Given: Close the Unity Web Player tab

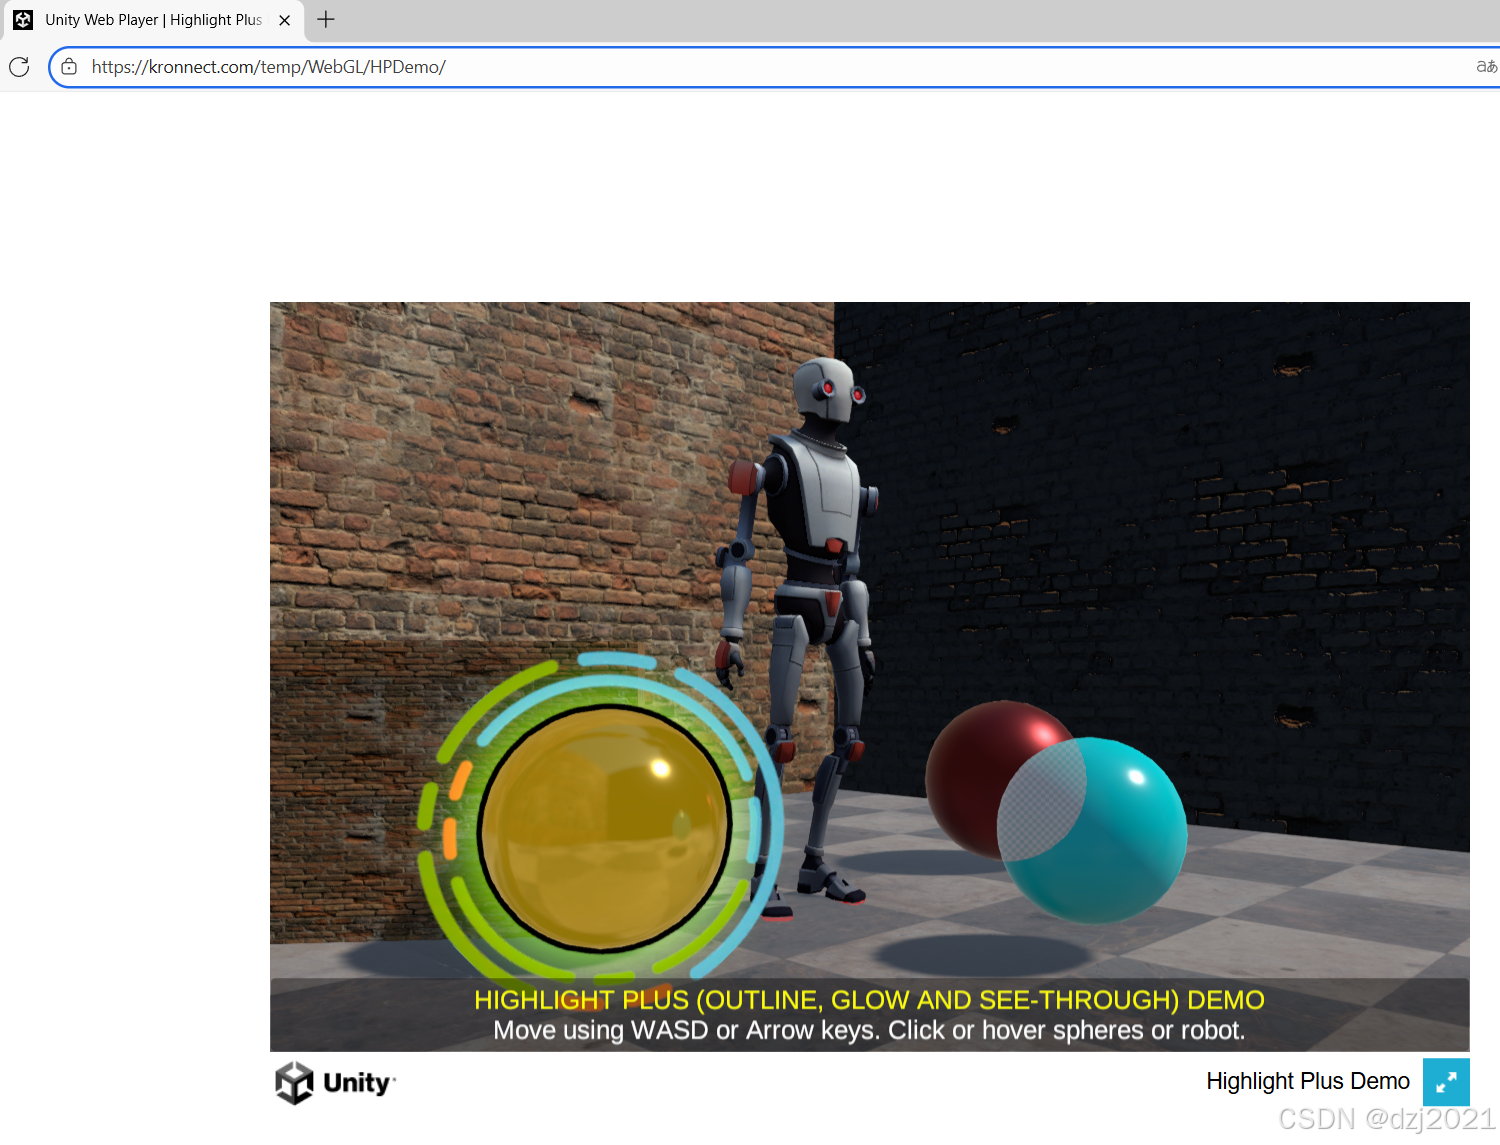Looking at the screenshot, I should tap(284, 19).
